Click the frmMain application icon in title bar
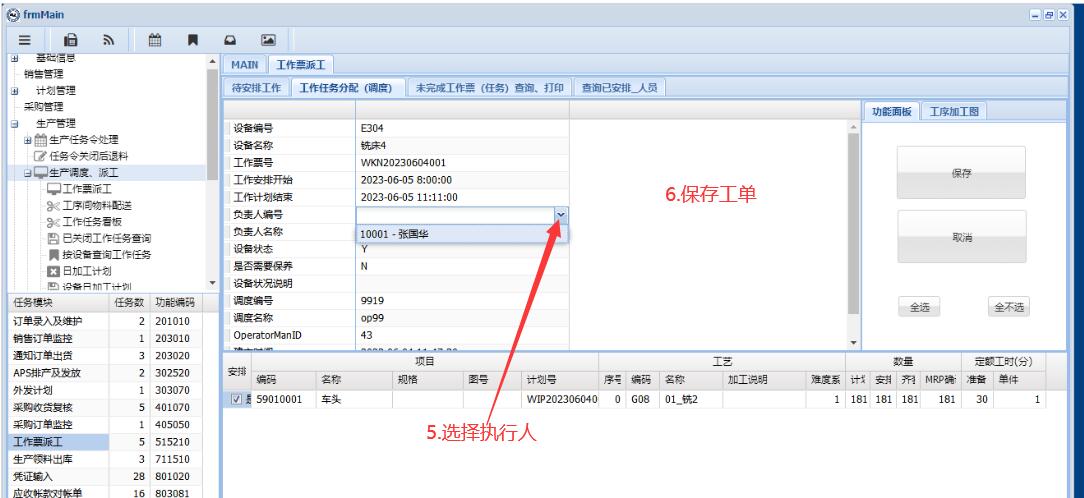 coord(12,14)
